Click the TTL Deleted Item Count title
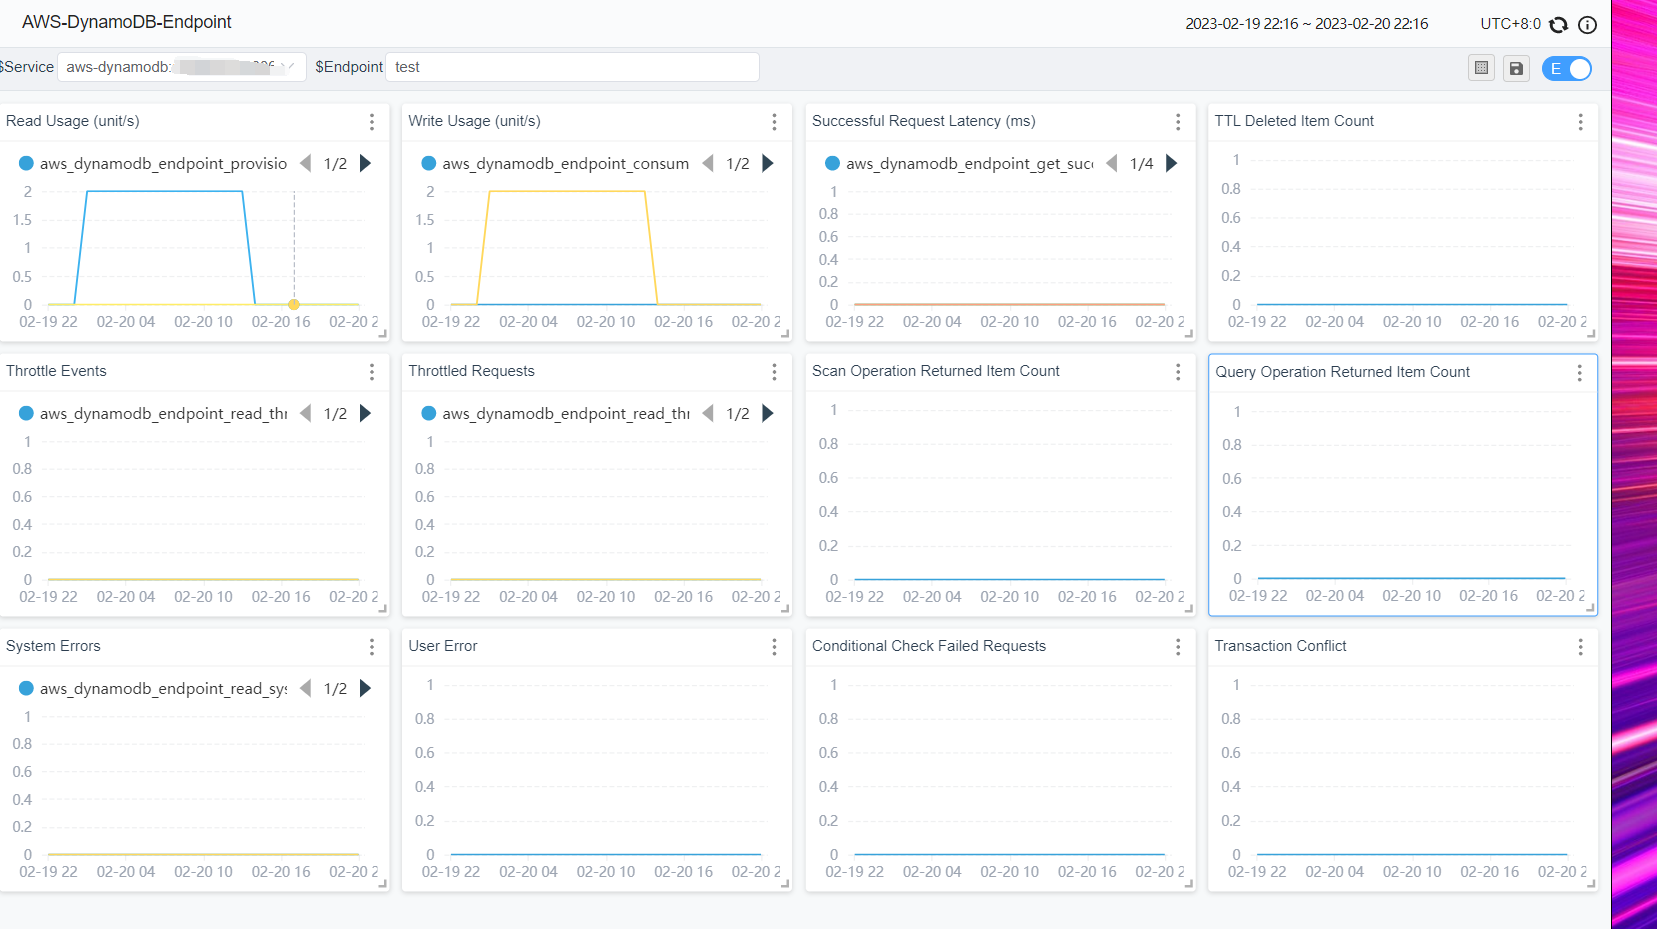Viewport: 1657px width, 929px height. click(1294, 121)
